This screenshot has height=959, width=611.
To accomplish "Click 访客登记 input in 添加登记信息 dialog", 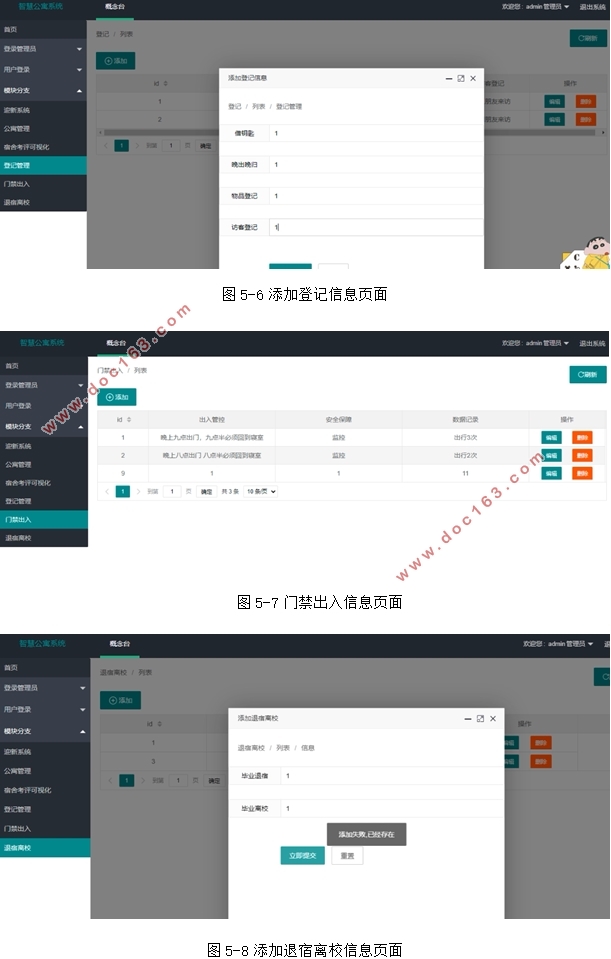I will pos(376,227).
